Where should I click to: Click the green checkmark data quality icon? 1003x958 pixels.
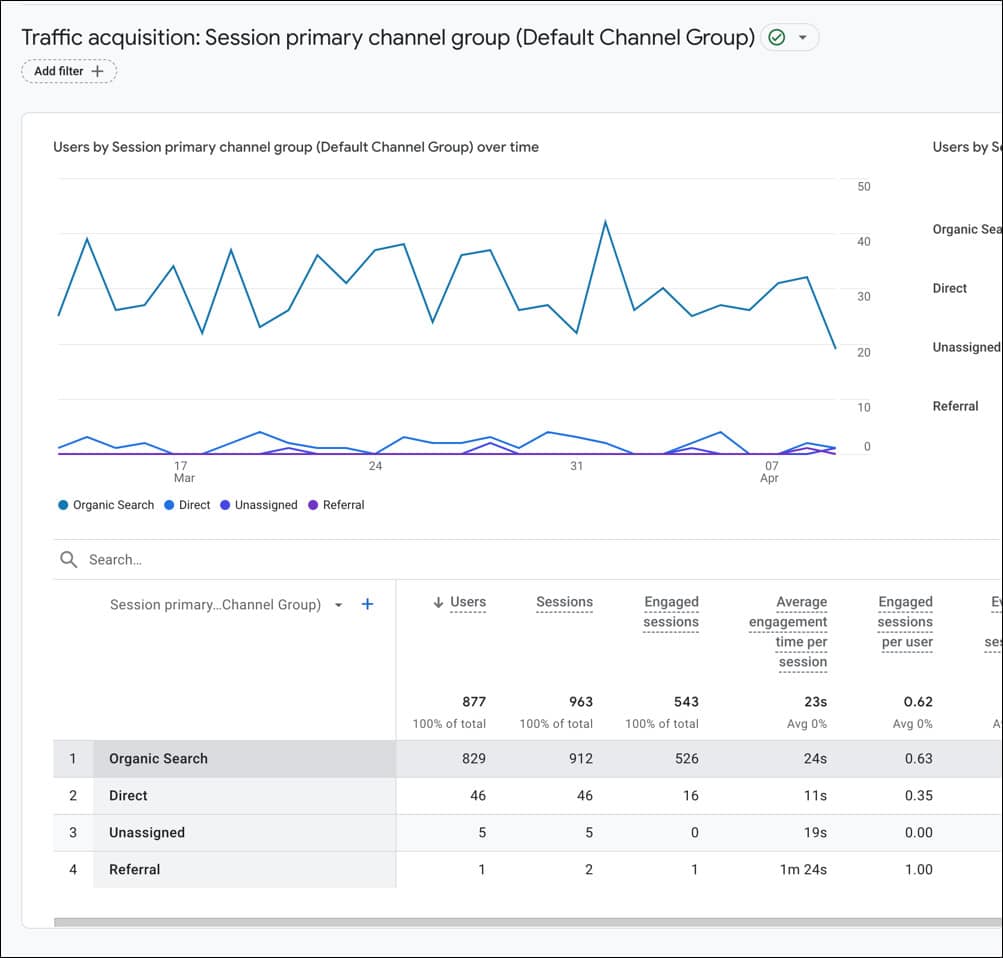(x=777, y=38)
